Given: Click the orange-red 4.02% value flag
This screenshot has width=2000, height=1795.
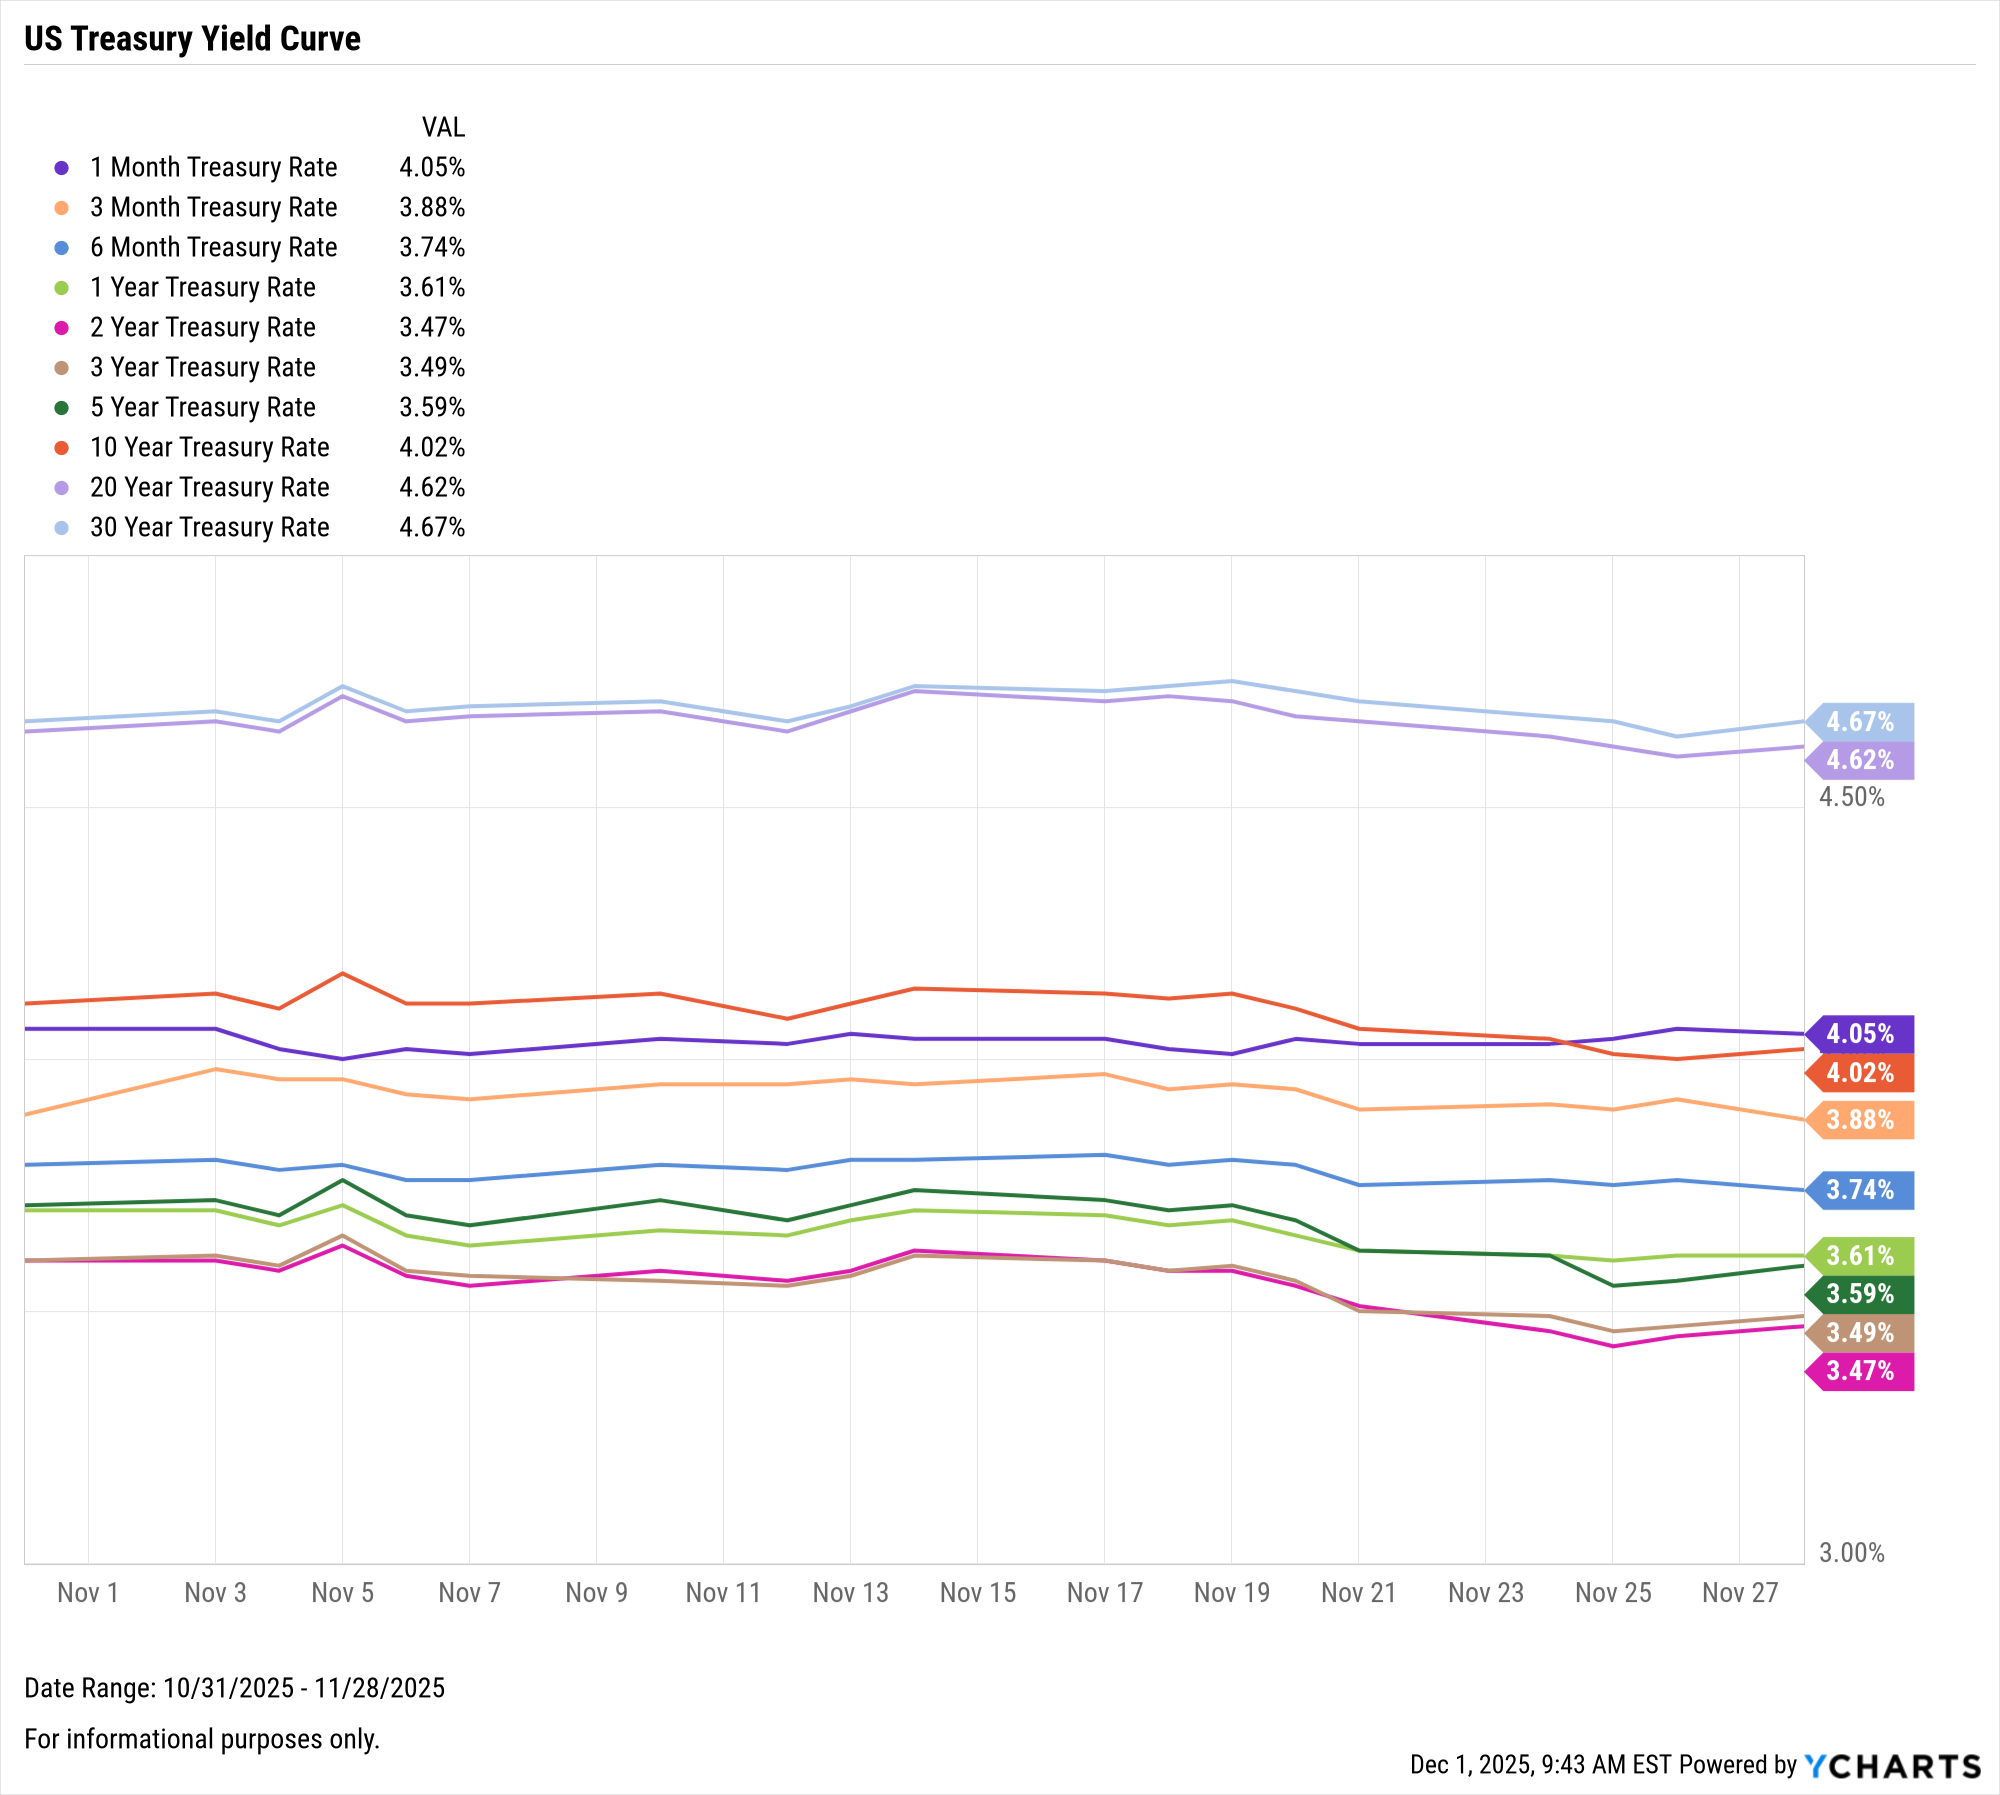Looking at the screenshot, I should [x=1860, y=1073].
